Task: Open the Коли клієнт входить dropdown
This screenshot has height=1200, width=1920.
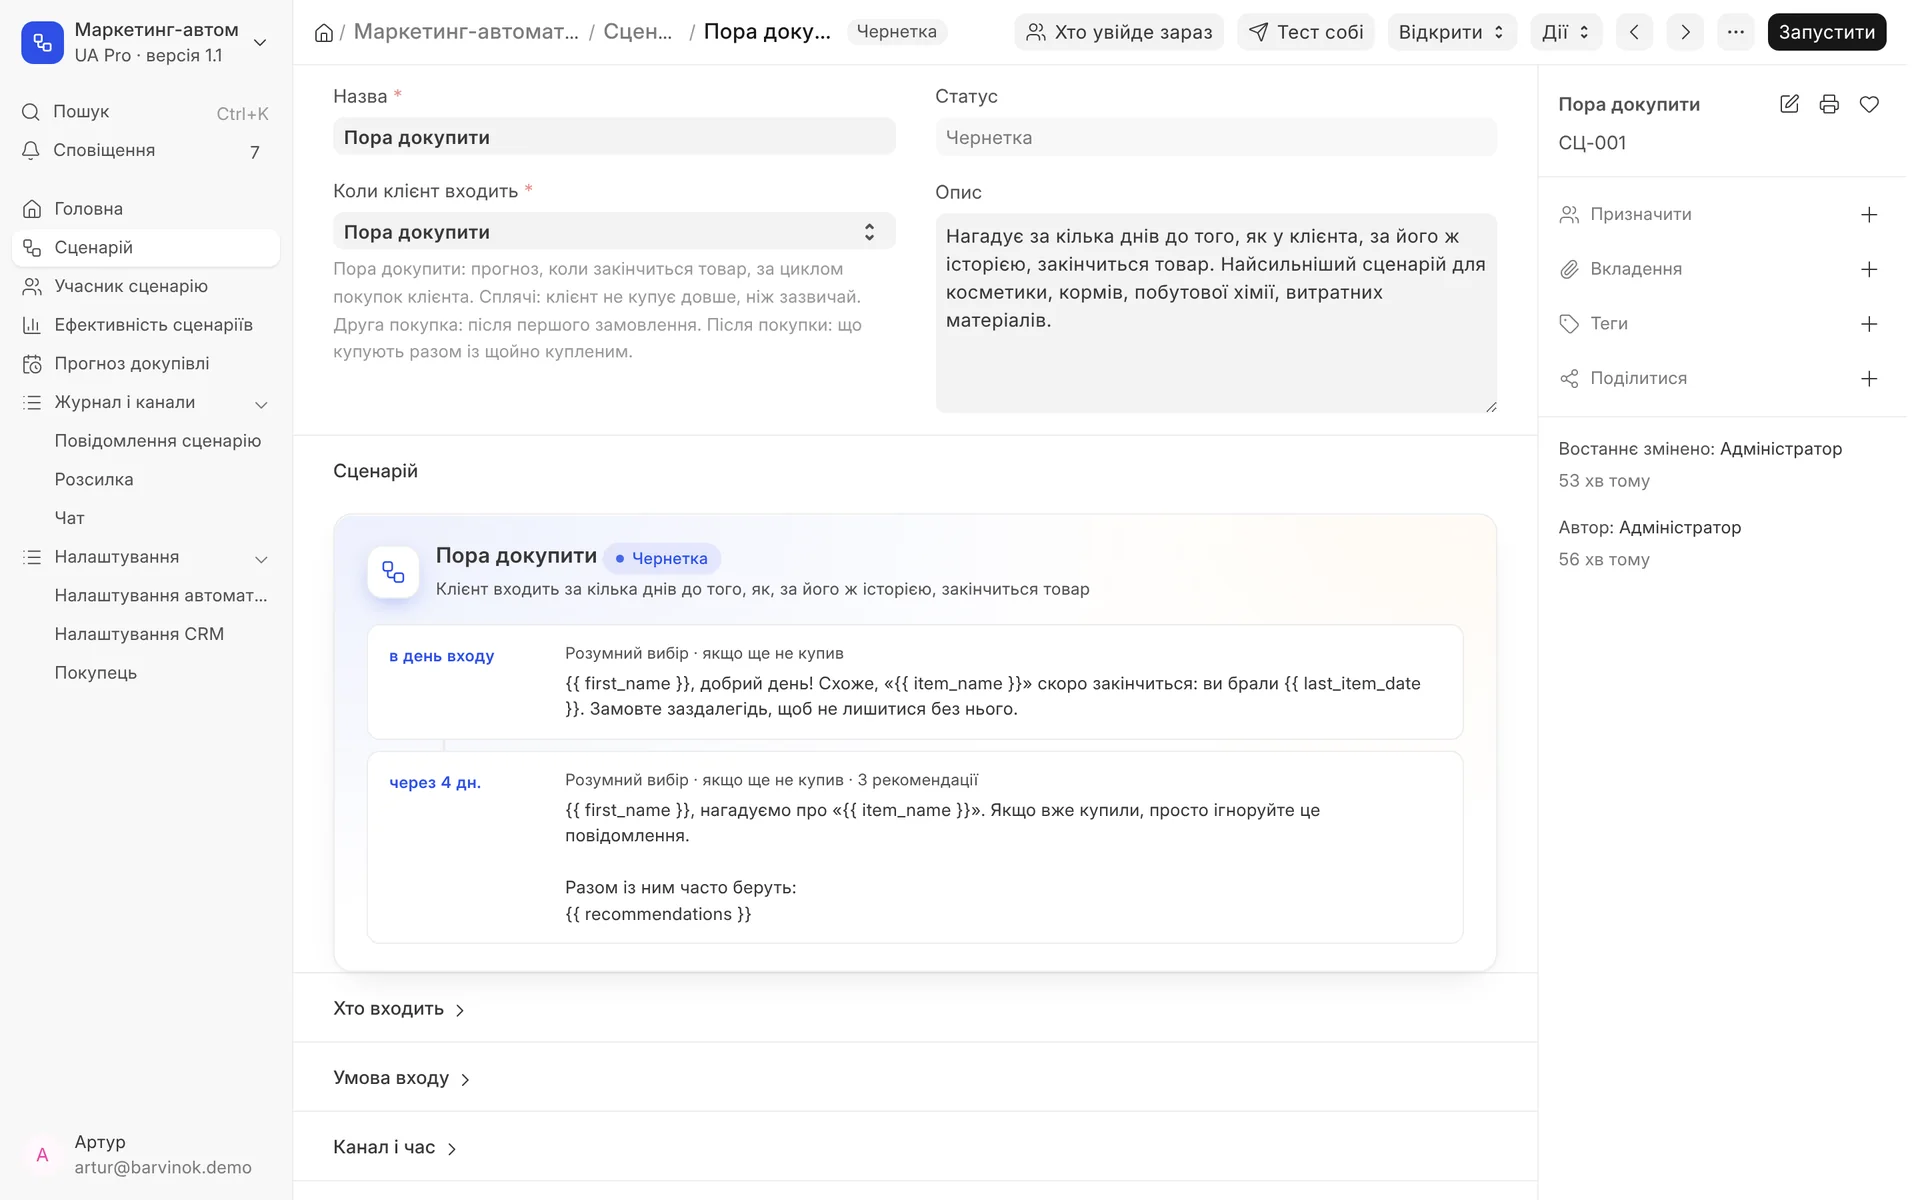Action: (x=614, y=232)
